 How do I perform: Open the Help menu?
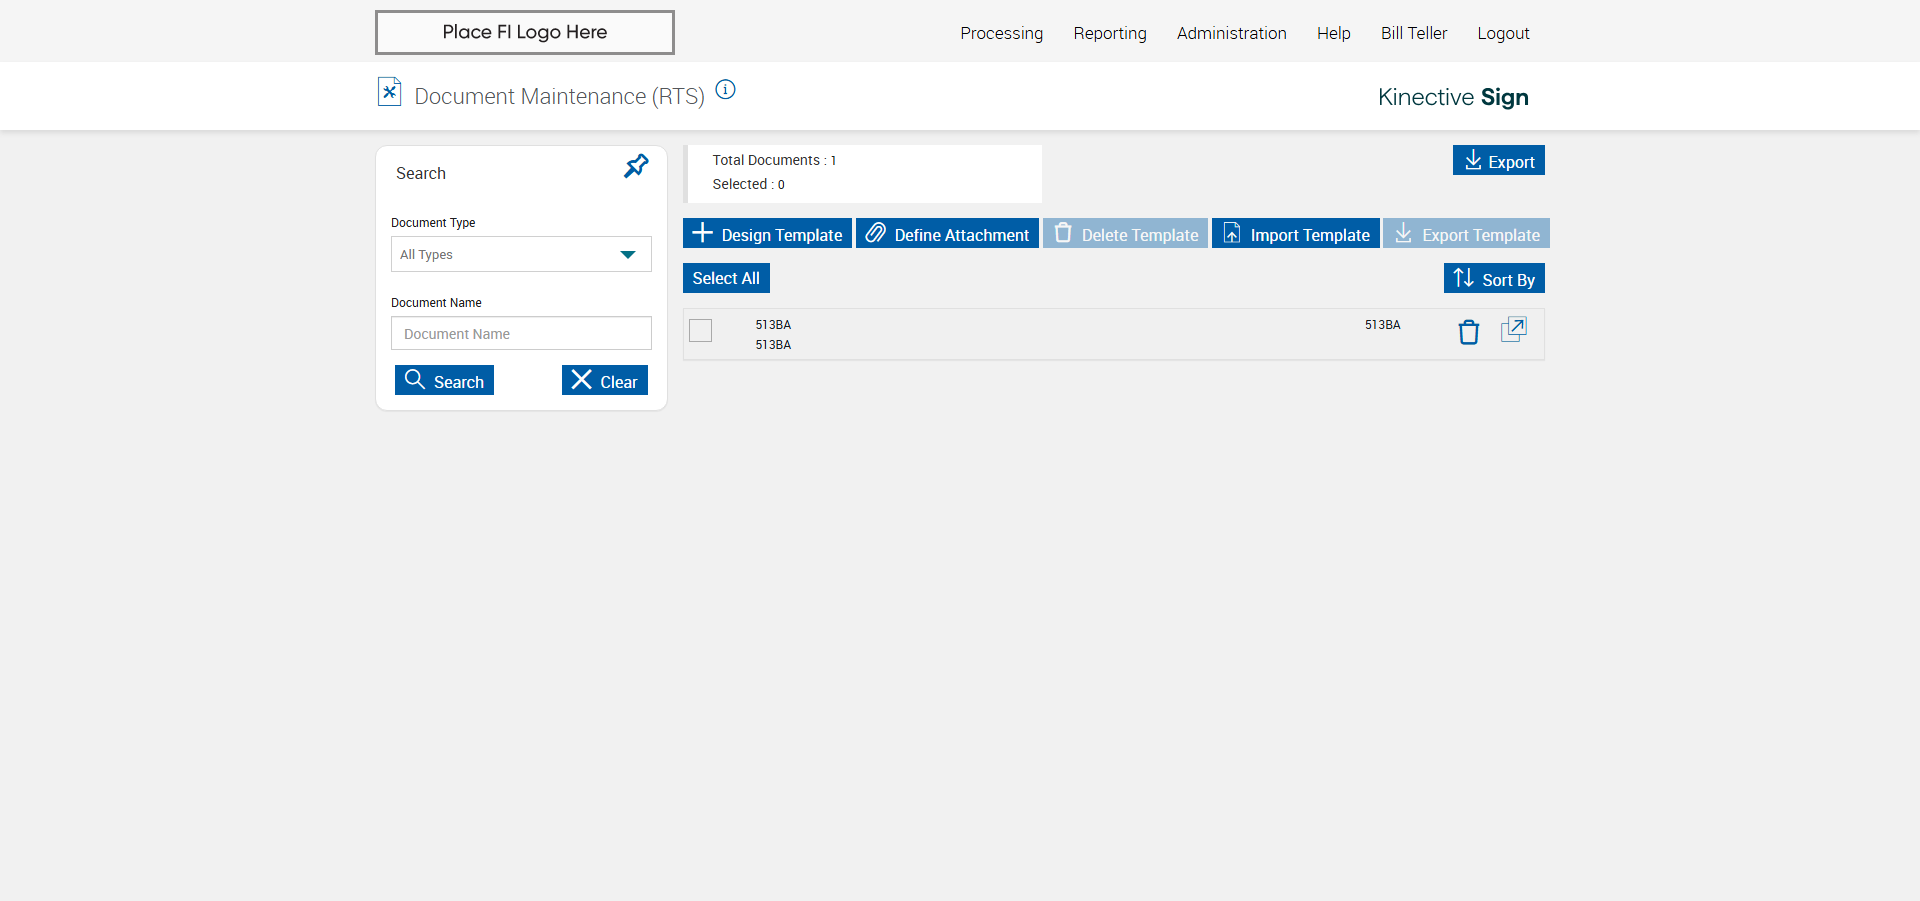pyautogui.click(x=1333, y=33)
